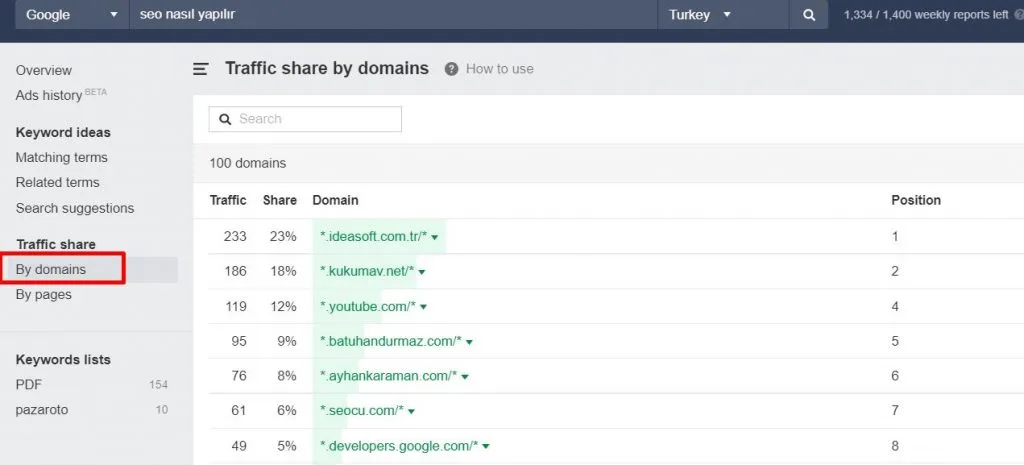
Task: Click the Traffic column header
Action: pos(228,200)
